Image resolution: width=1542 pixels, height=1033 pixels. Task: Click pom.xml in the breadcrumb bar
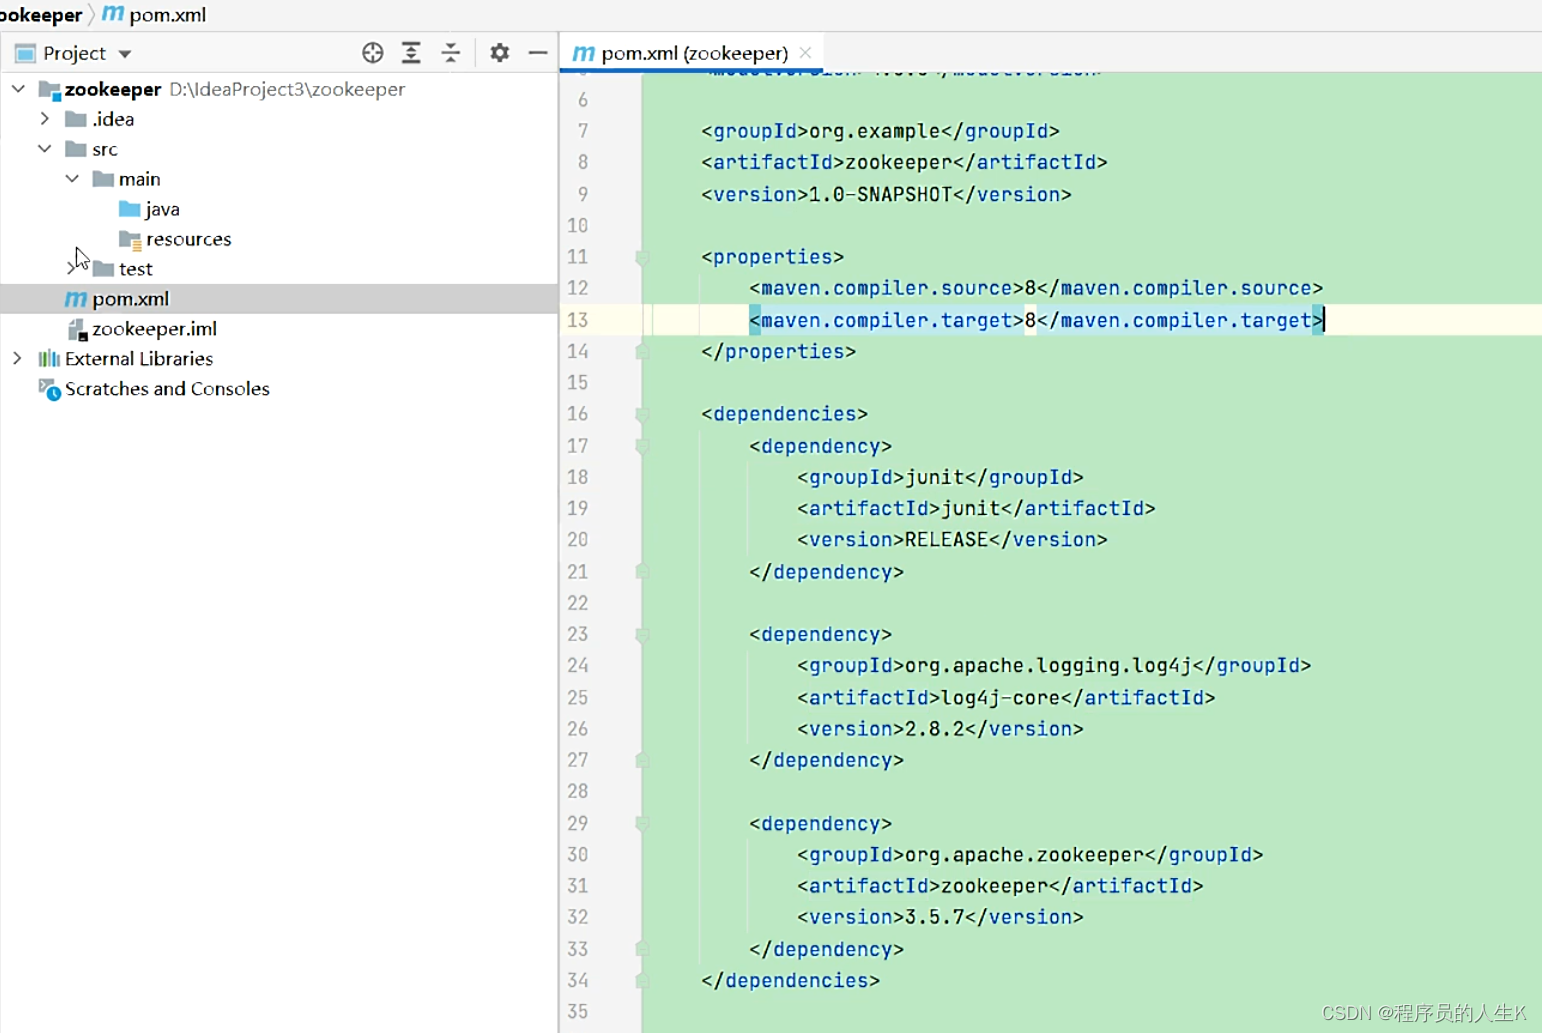click(167, 15)
